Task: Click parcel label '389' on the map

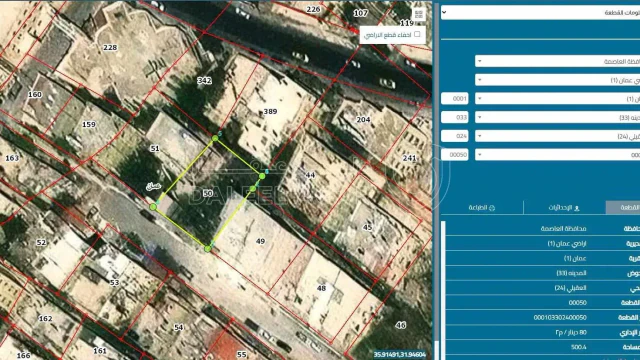Action: pos(270,111)
